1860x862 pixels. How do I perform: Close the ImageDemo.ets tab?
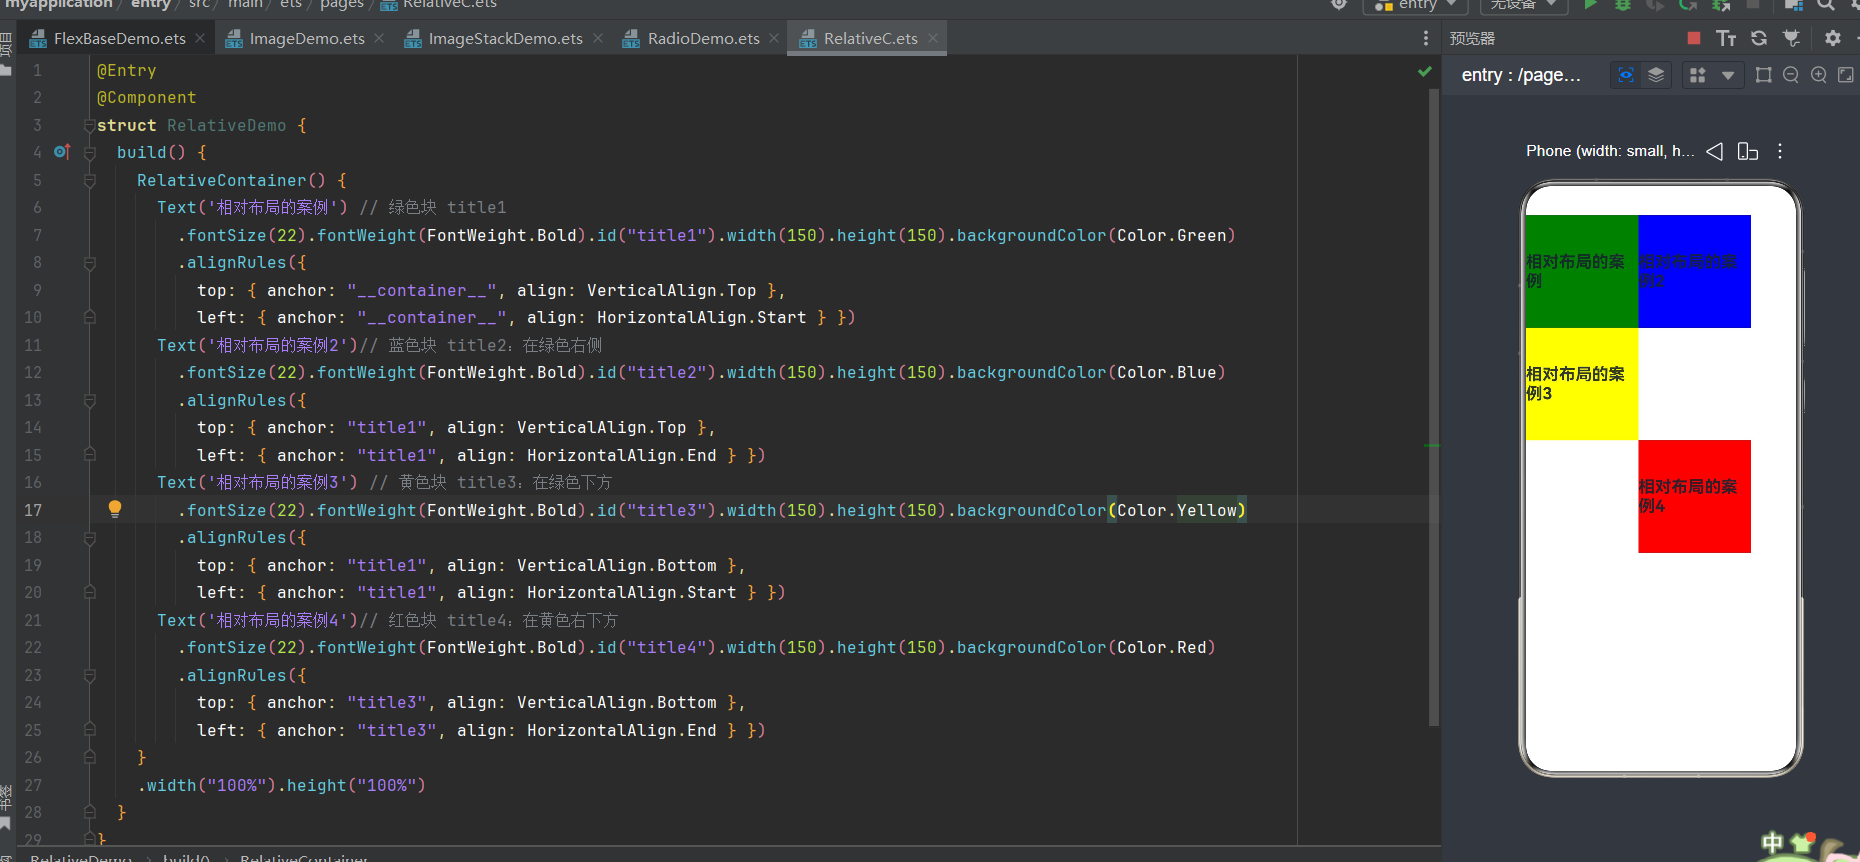(379, 38)
